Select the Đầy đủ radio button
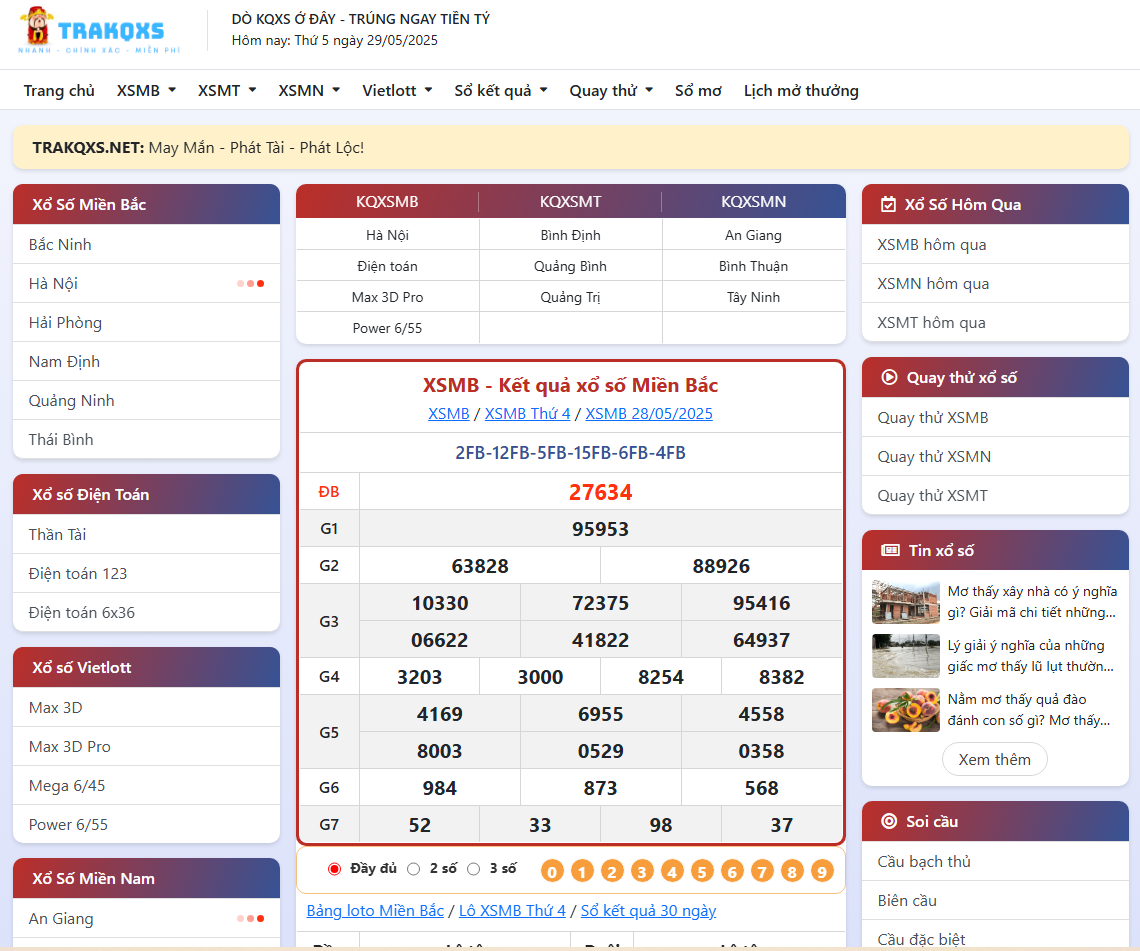This screenshot has height=951, width=1140. [335, 869]
